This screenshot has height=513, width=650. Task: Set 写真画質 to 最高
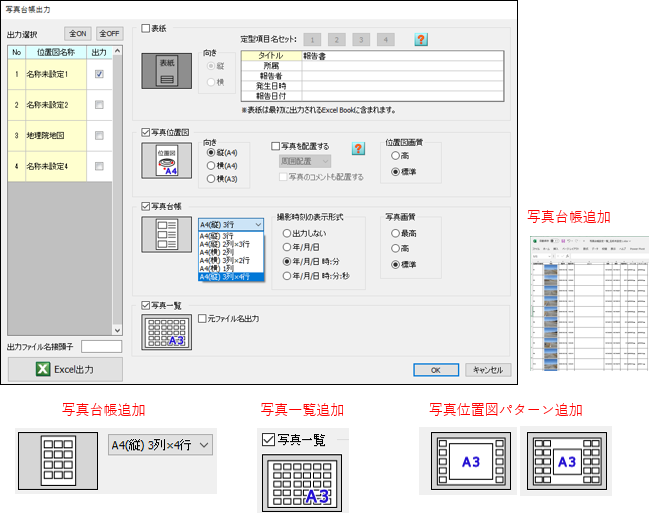(395, 233)
